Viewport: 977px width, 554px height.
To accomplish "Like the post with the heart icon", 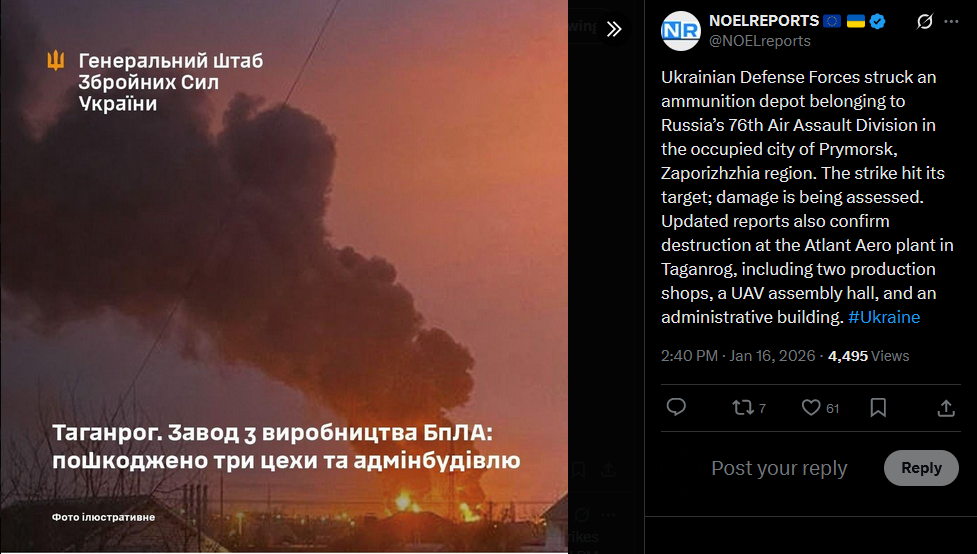I will [811, 408].
